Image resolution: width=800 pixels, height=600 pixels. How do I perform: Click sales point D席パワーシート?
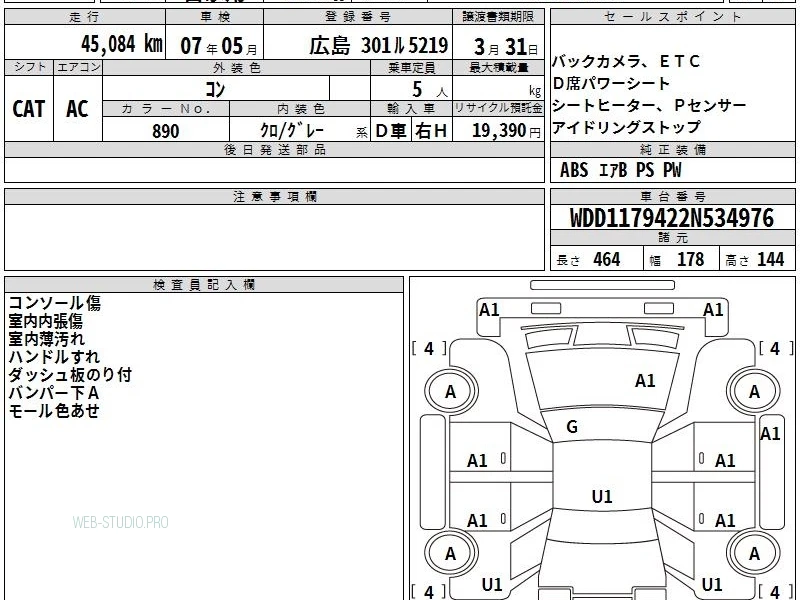(x=611, y=83)
